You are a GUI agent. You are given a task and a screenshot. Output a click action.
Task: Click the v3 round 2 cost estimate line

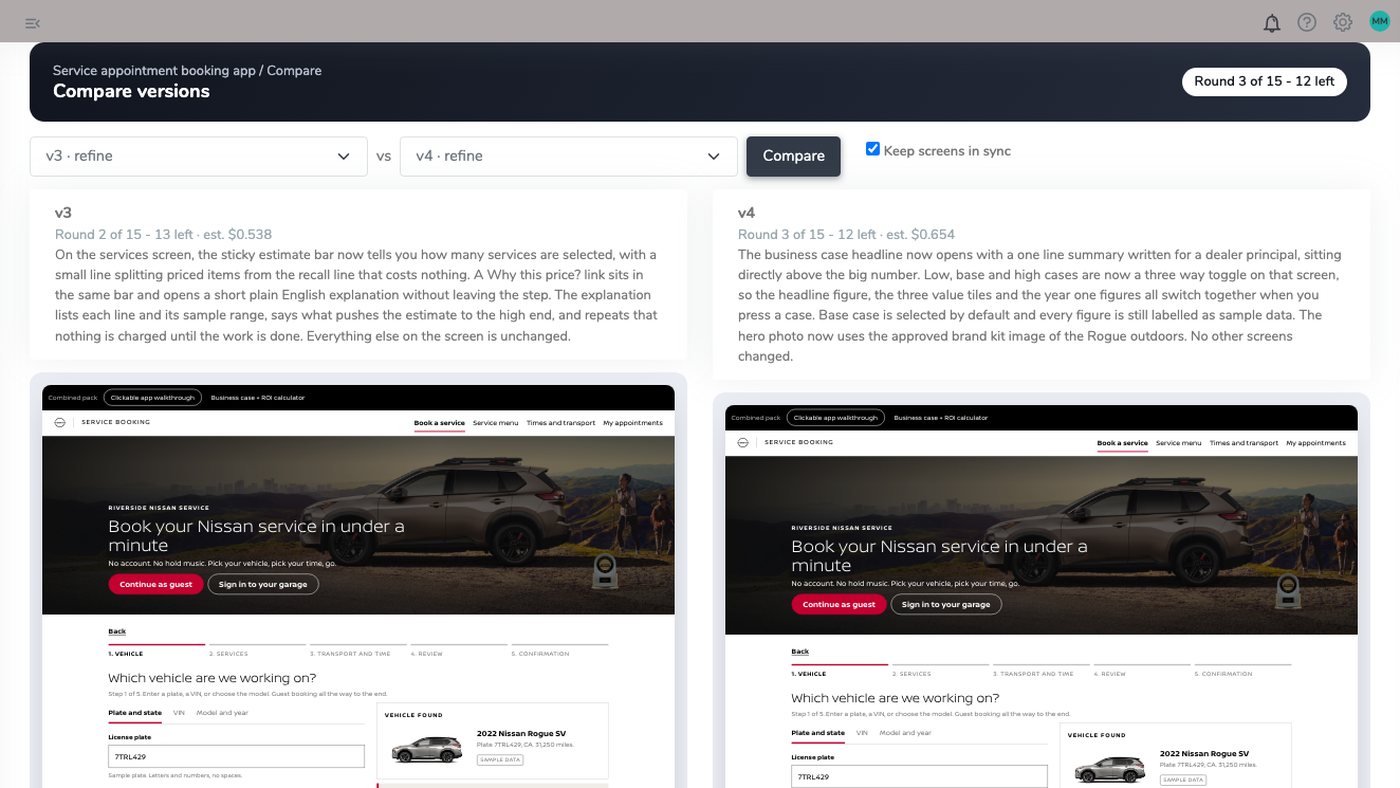163,235
